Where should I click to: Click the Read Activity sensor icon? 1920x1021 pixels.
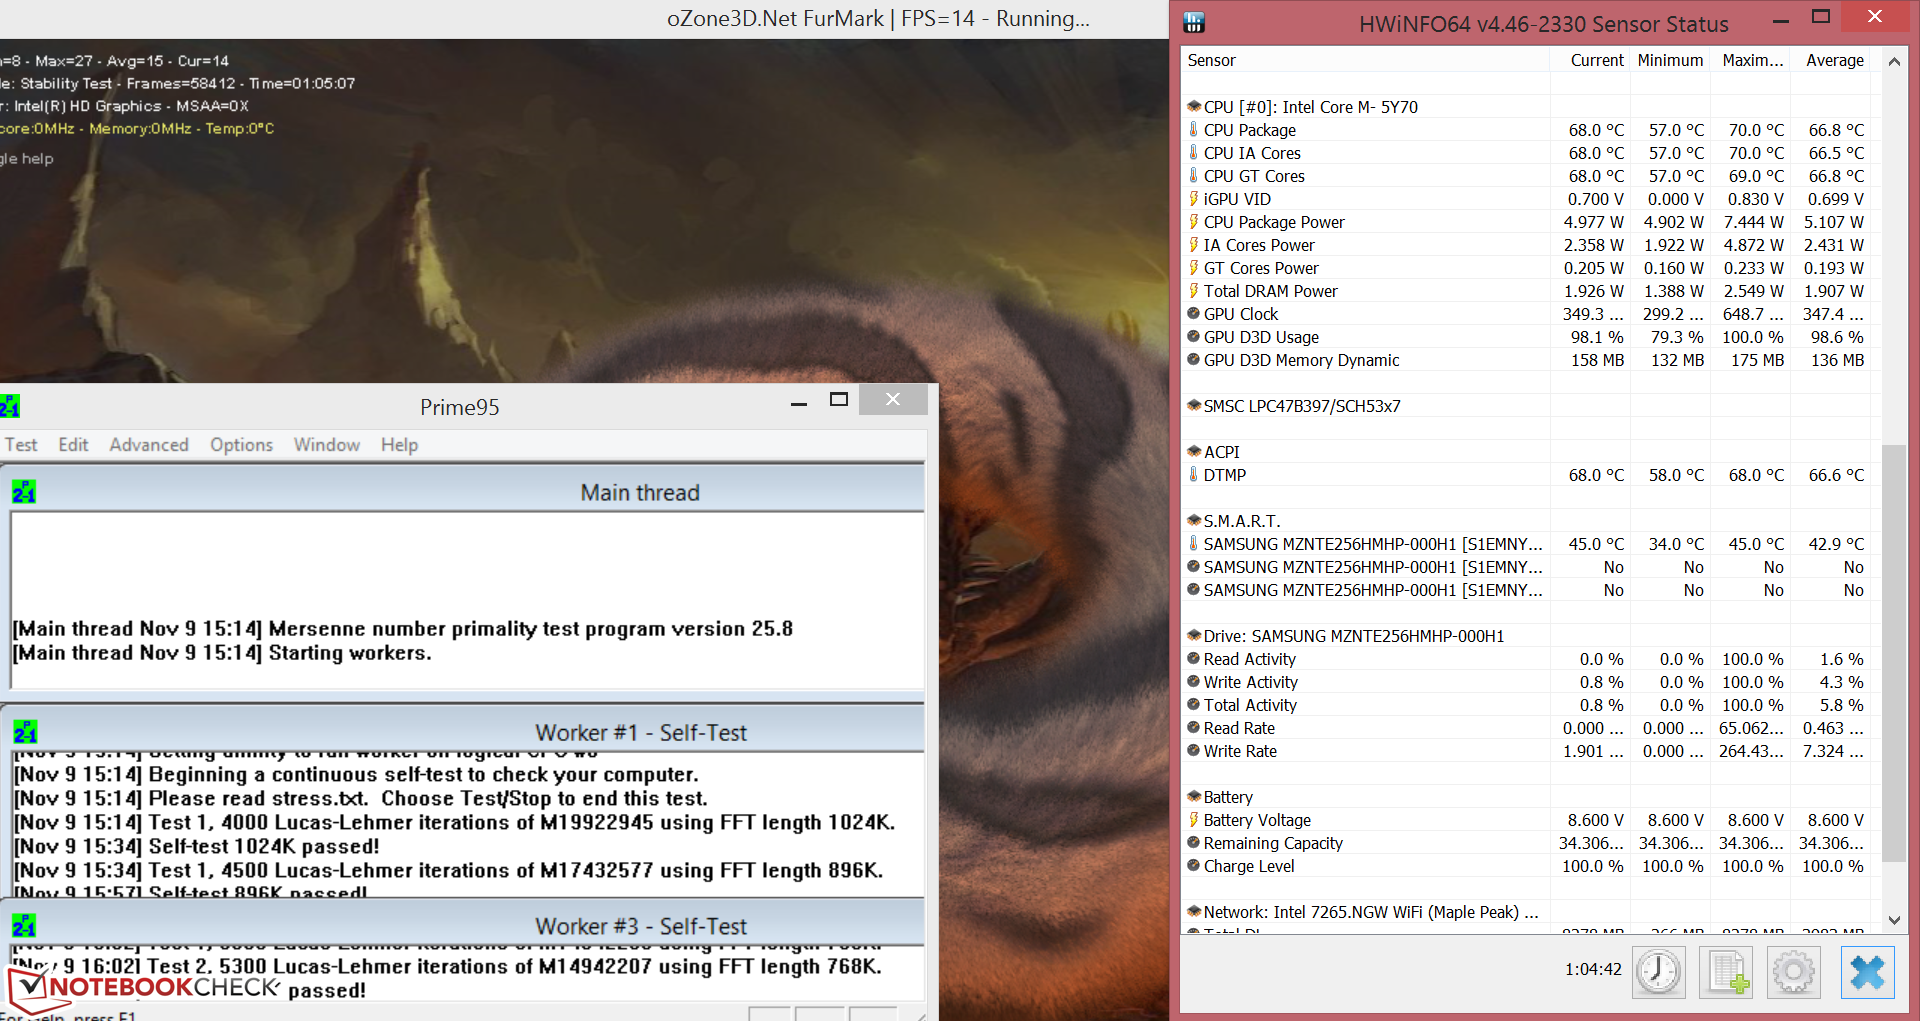(1193, 659)
